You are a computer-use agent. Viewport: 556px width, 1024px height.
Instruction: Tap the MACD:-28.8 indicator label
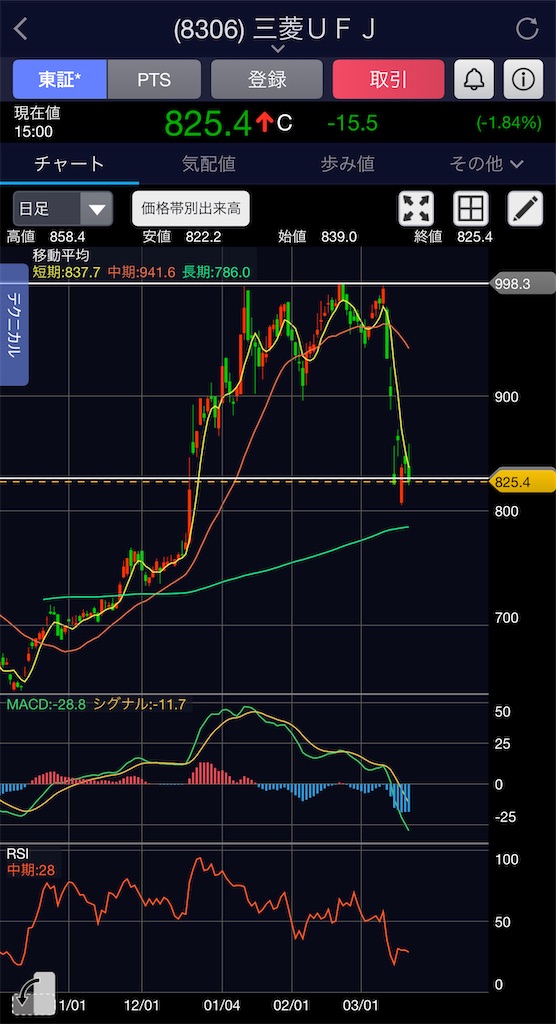(46, 704)
